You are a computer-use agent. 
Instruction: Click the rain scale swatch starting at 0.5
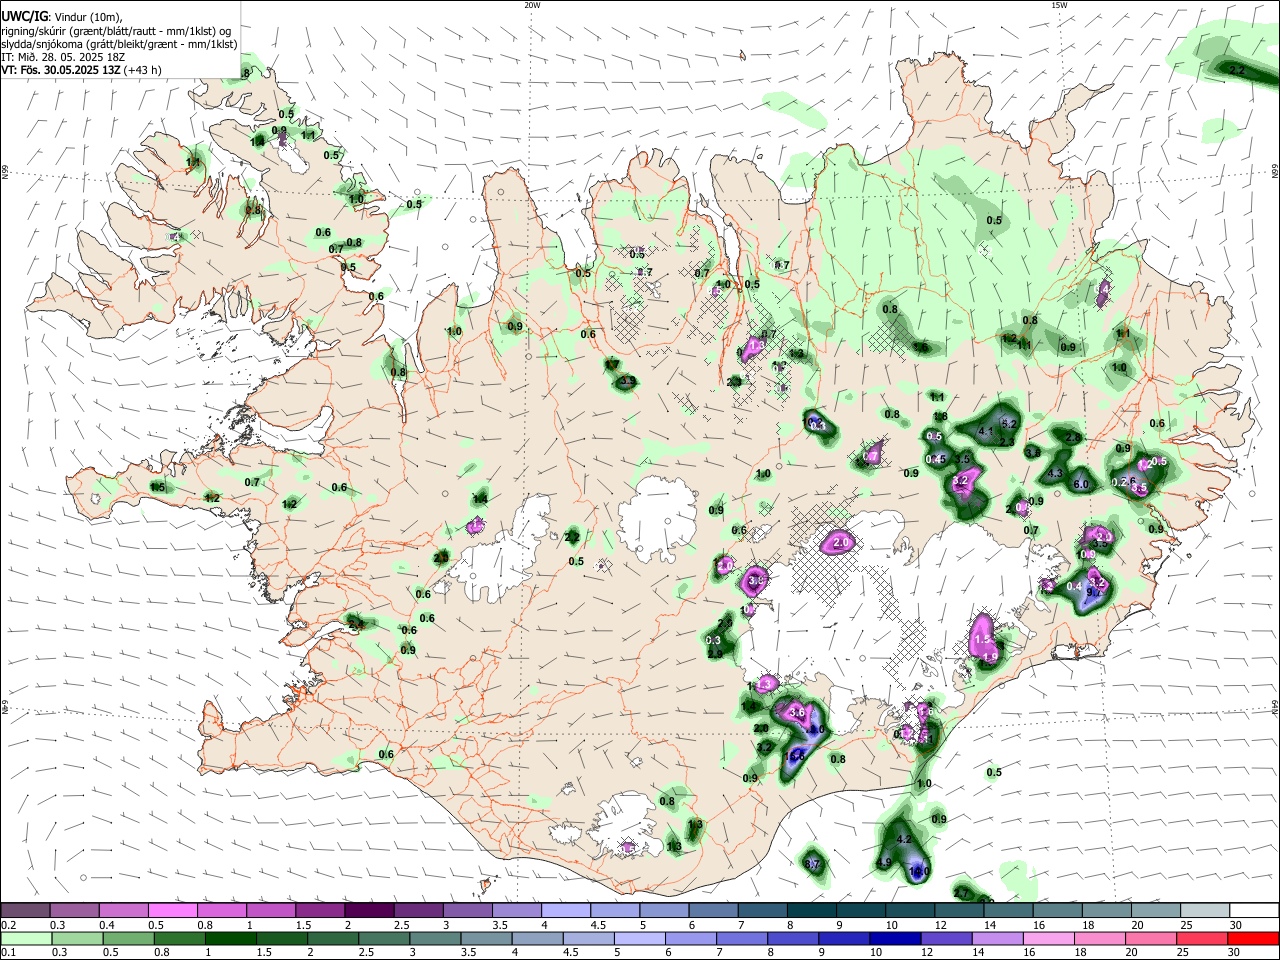tap(129, 938)
